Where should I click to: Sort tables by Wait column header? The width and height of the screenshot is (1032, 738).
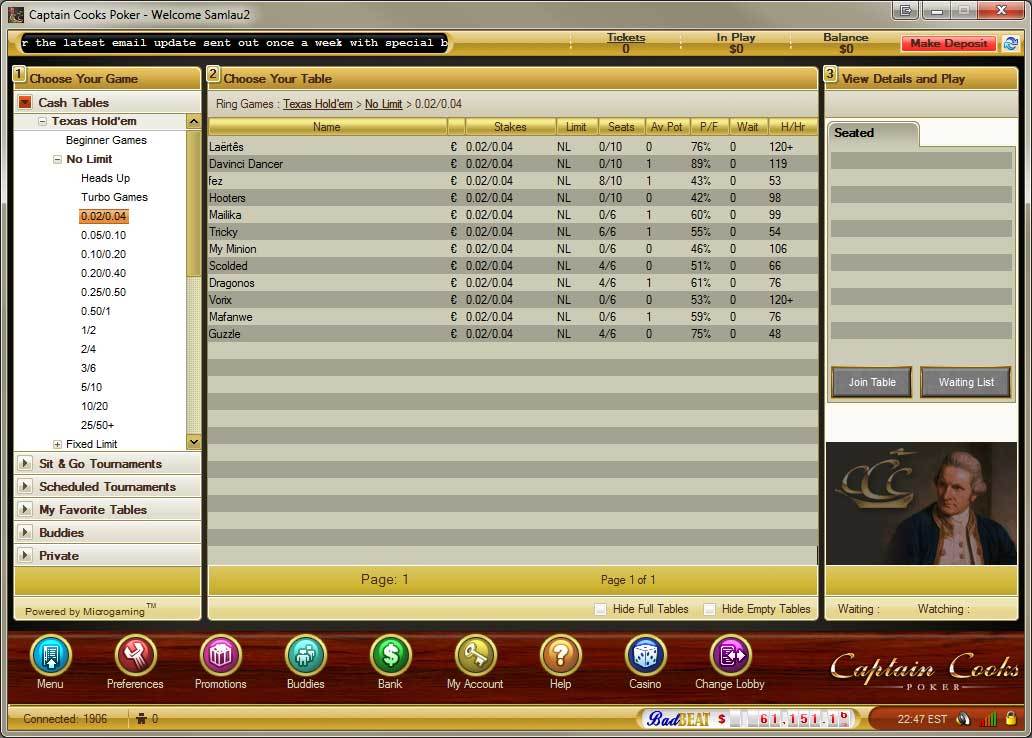tap(748, 126)
